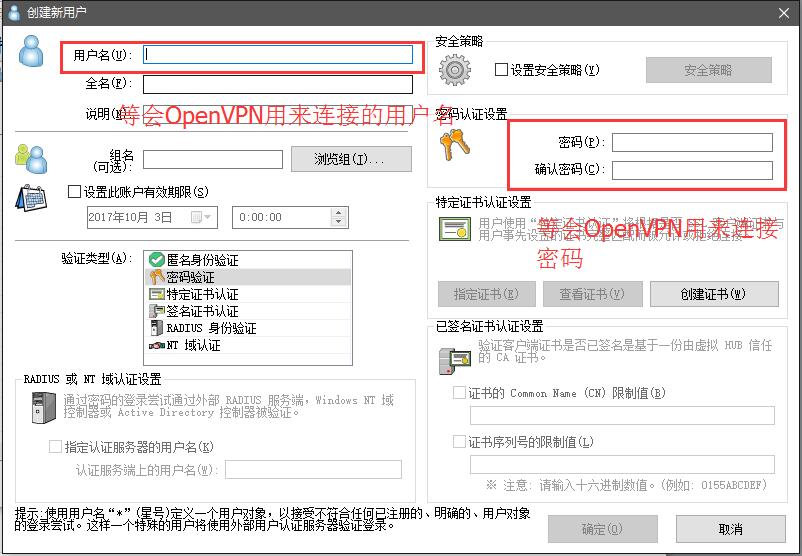Select 匿名身份验证 authentication type
Viewport: 802px width, 556px height.
click(x=249, y=260)
